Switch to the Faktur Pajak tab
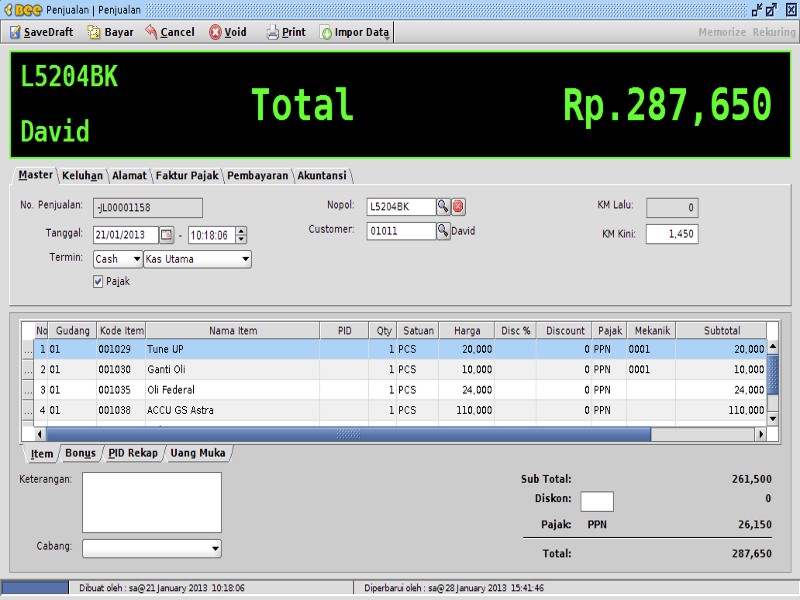 pos(186,175)
